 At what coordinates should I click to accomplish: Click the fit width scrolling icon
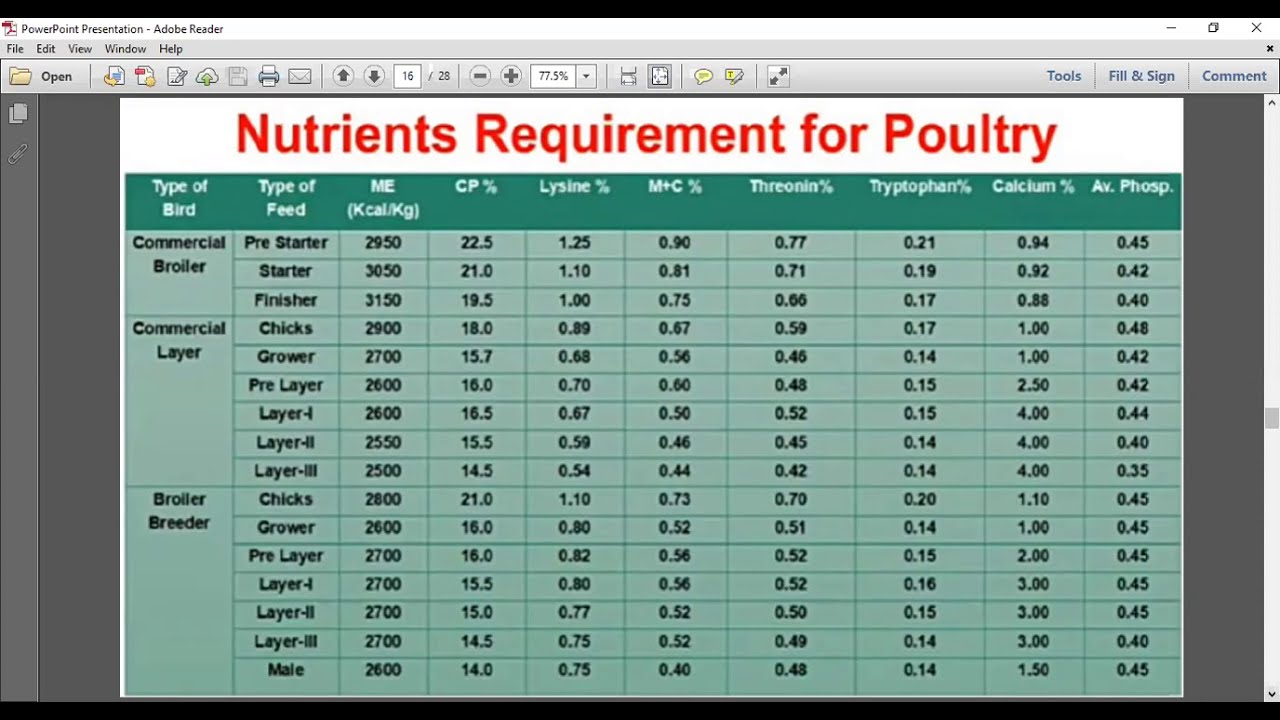[x=628, y=76]
